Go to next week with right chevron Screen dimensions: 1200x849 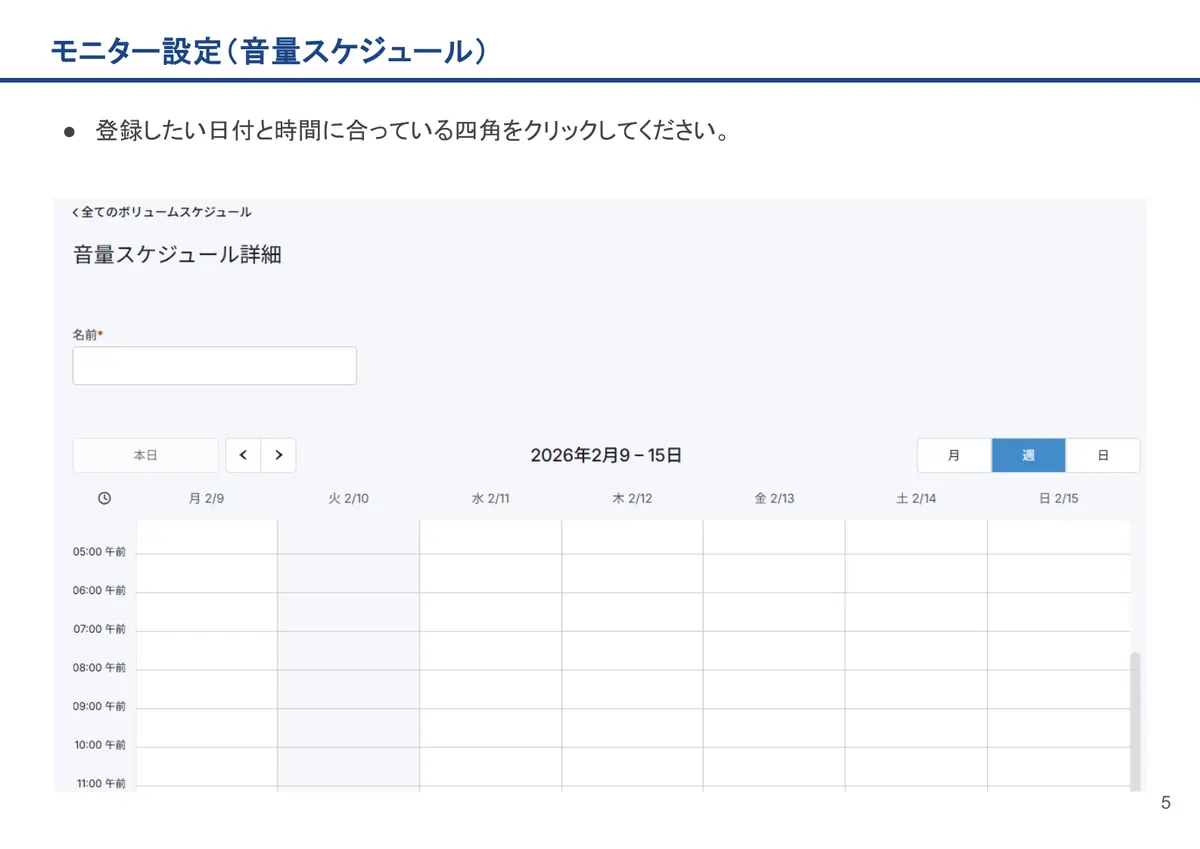[279, 455]
